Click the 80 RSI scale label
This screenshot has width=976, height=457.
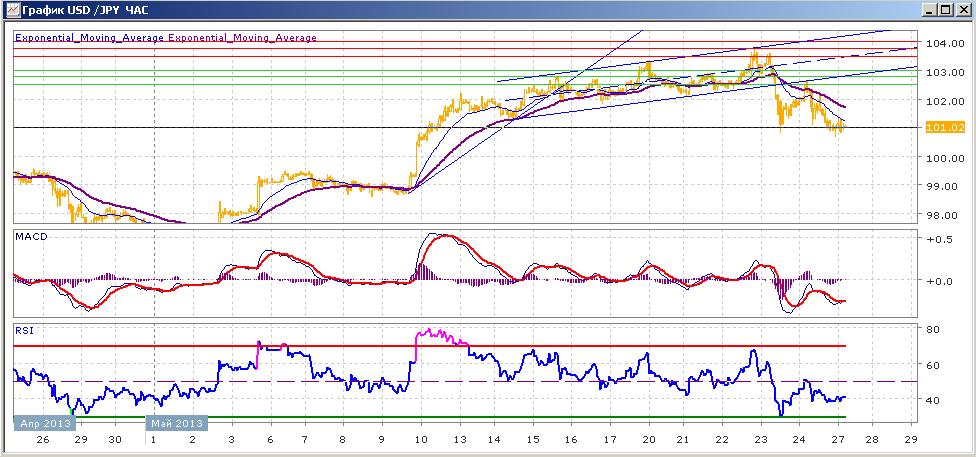(934, 329)
